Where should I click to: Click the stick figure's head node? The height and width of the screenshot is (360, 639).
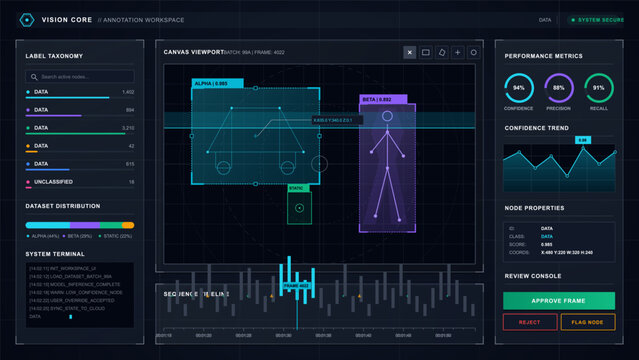pos(387,116)
